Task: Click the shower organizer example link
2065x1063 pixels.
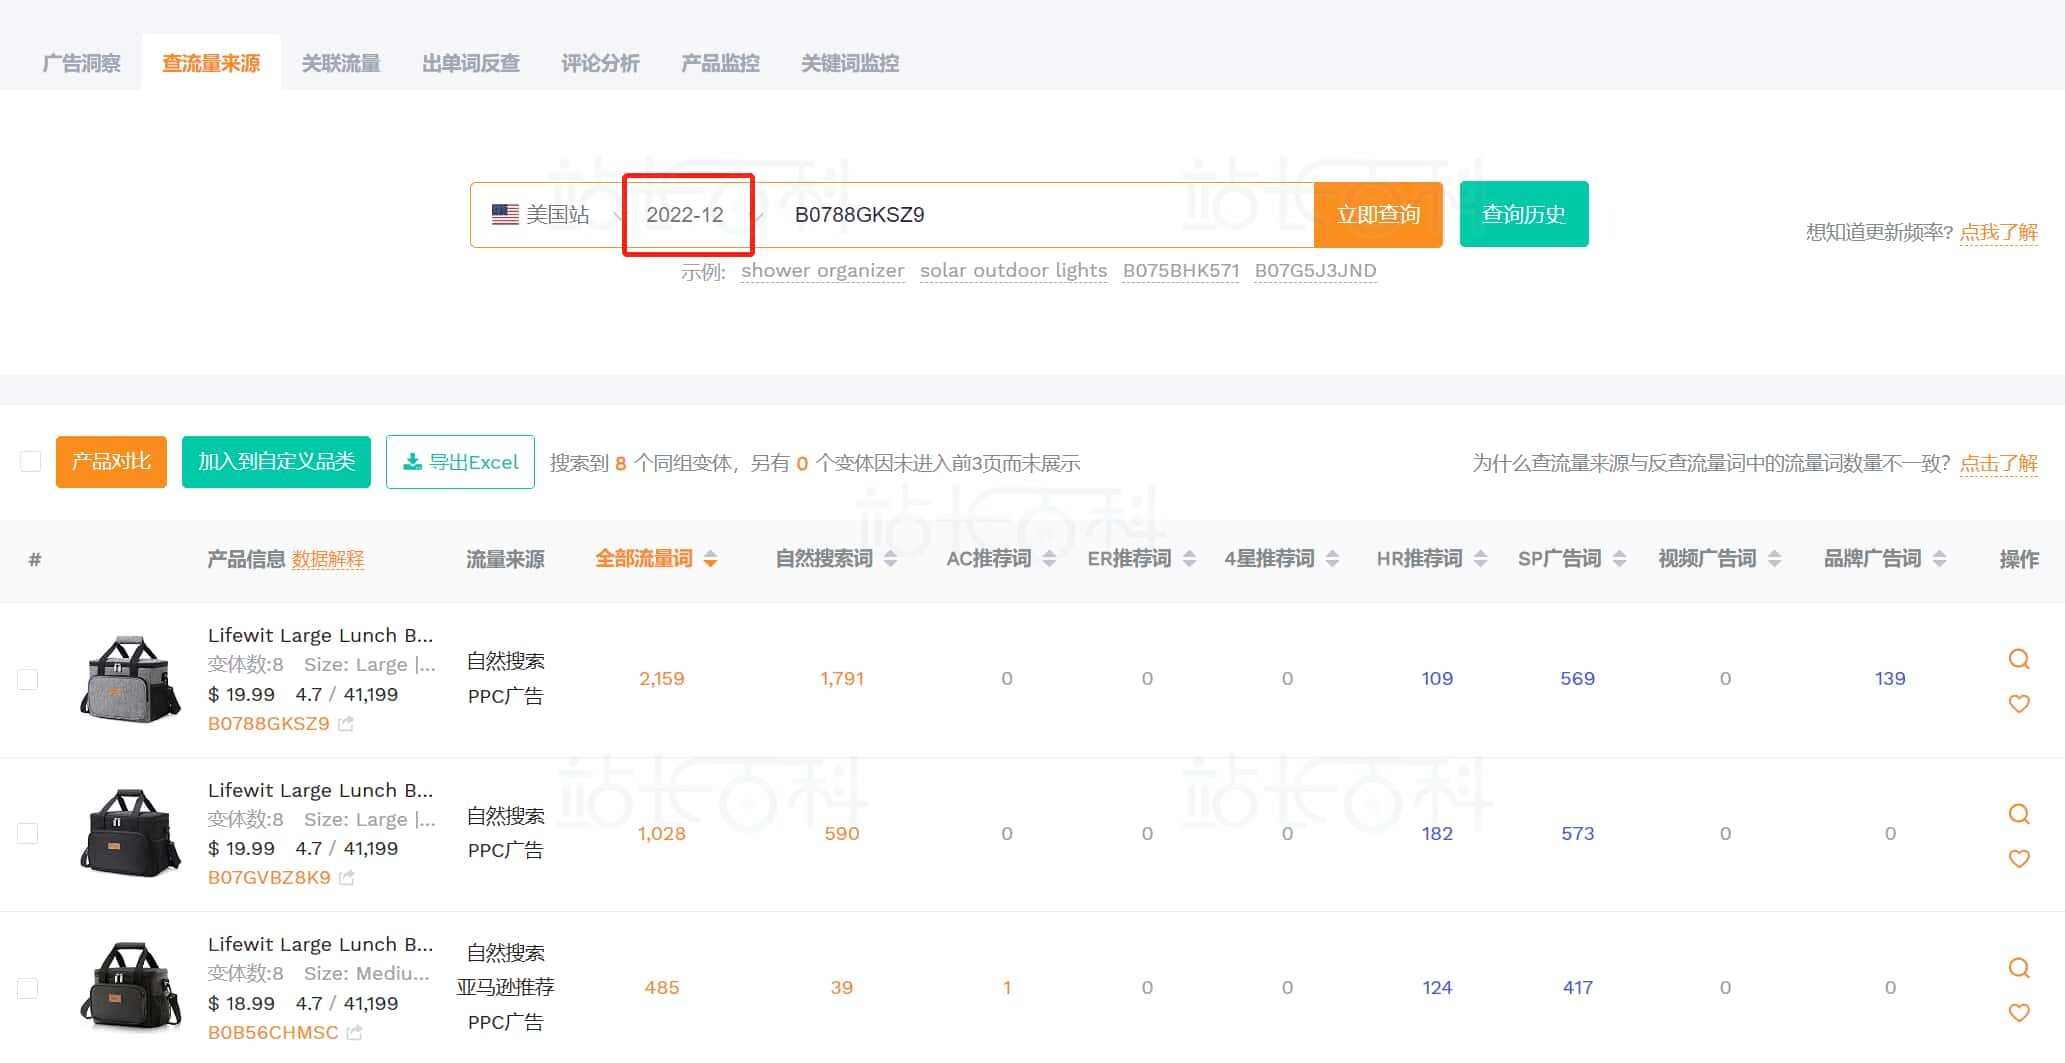Action: 822,270
